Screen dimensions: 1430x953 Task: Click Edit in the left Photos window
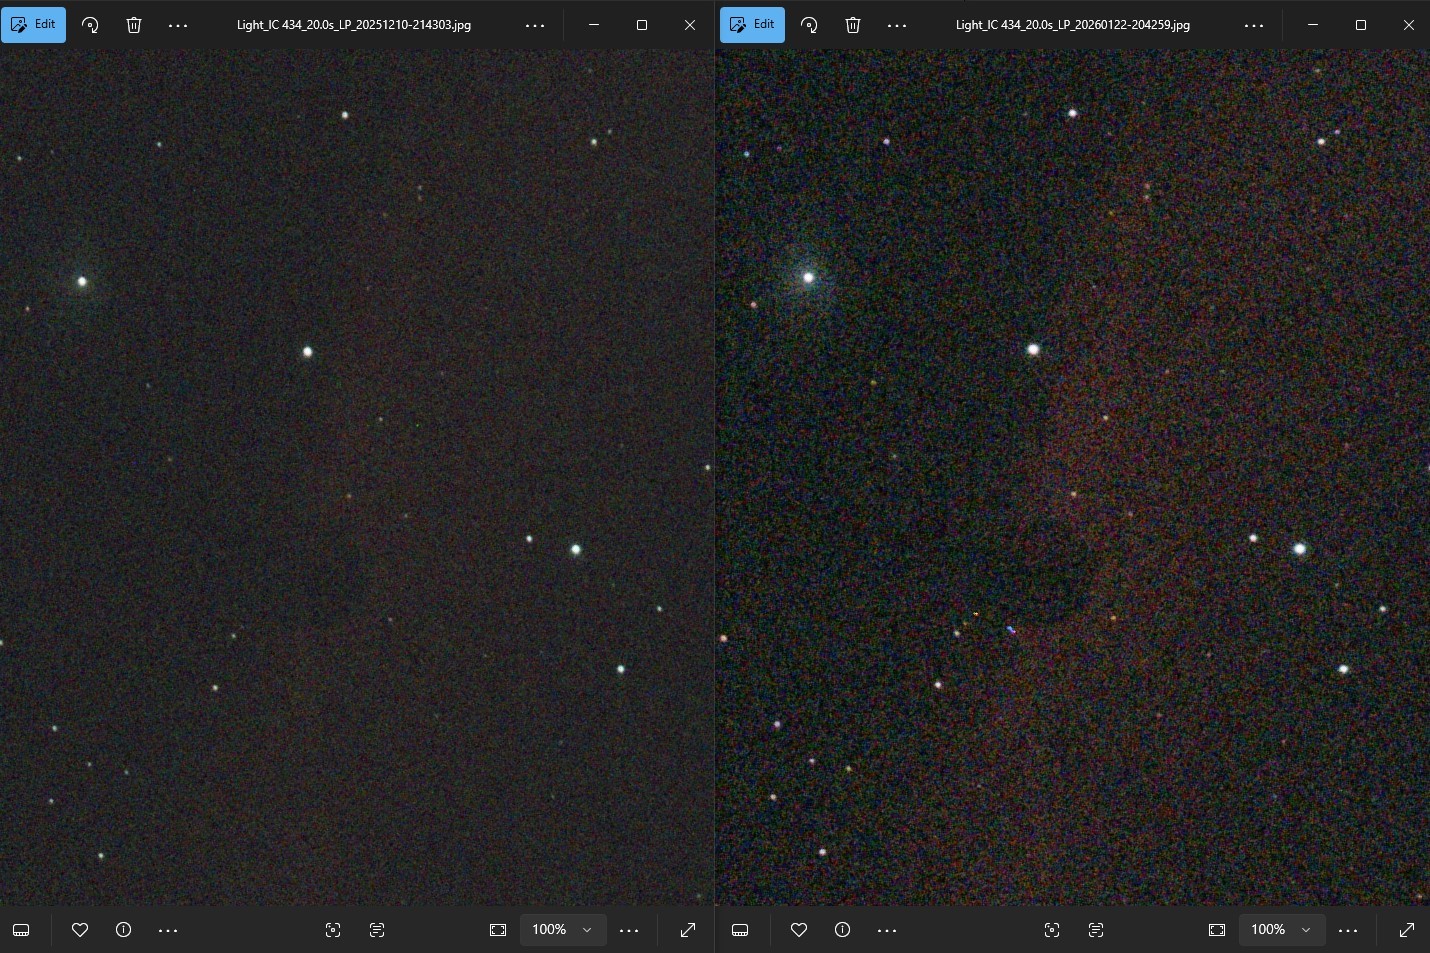pyautogui.click(x=34, y=25)
